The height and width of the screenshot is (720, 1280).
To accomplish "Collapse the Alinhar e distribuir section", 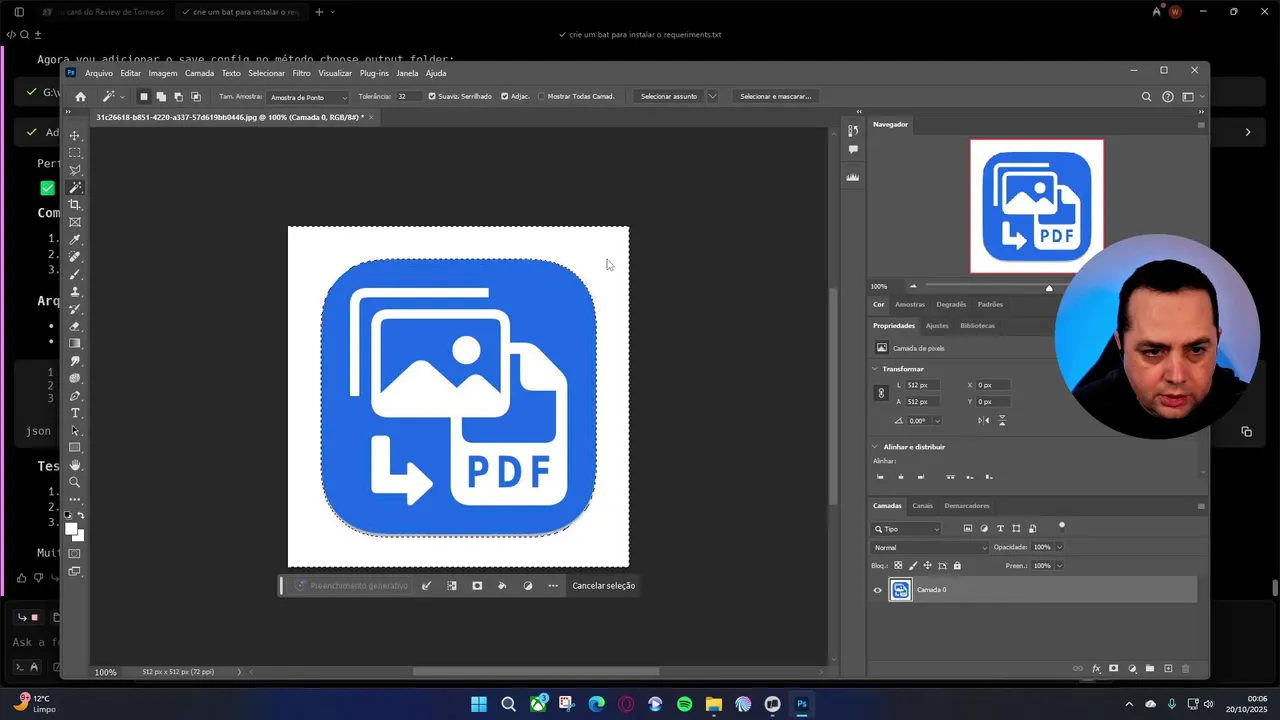I will click(876, 447).
